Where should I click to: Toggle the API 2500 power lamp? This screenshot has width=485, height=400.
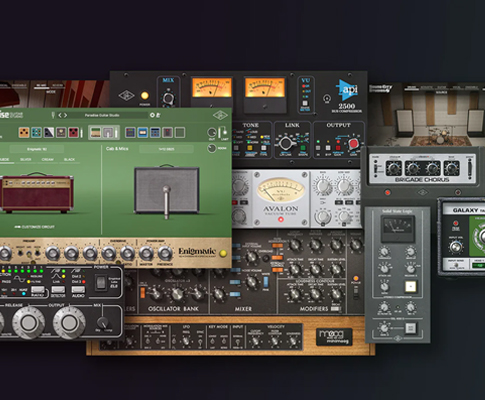click(x=145, y=96)
